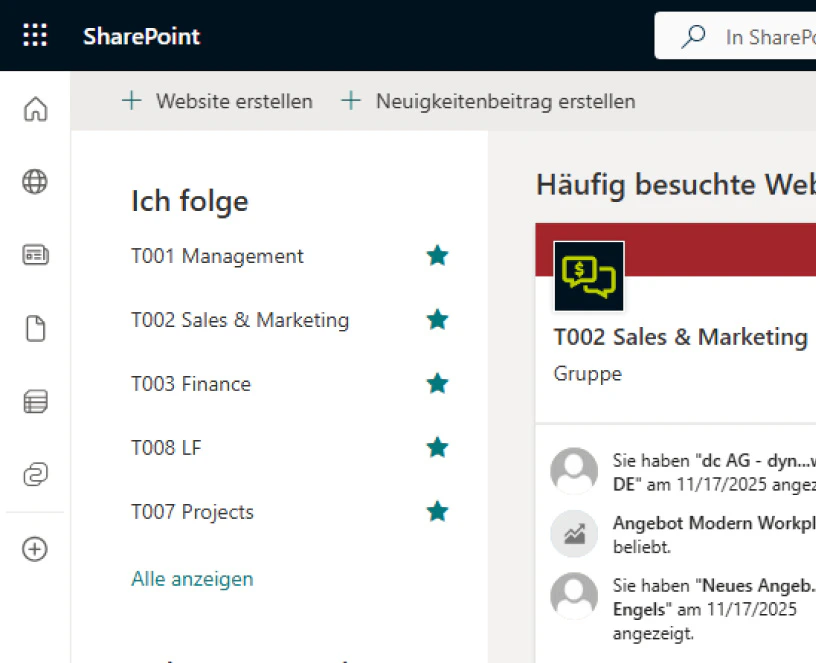Viewport: 816px width, 663px height.
Task: Unfollow T001 Management via star
Action: [x=437, y=256]
